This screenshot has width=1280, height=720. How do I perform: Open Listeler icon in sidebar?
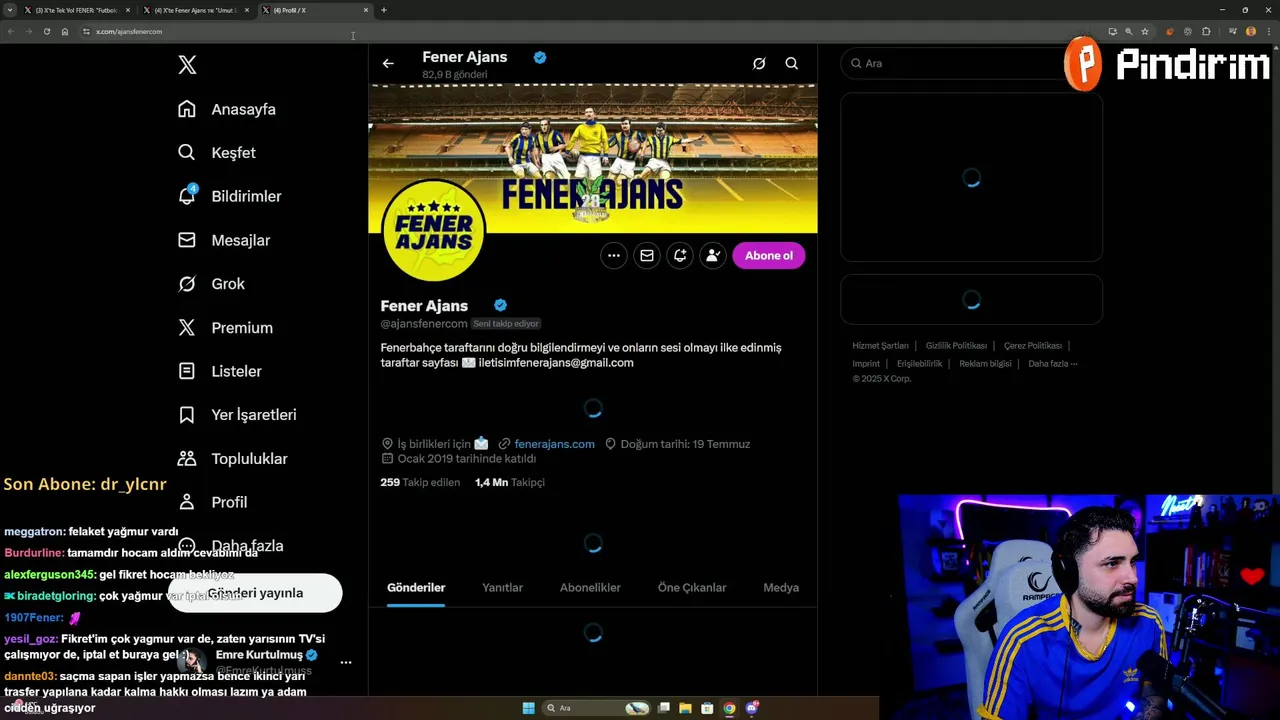187,371
